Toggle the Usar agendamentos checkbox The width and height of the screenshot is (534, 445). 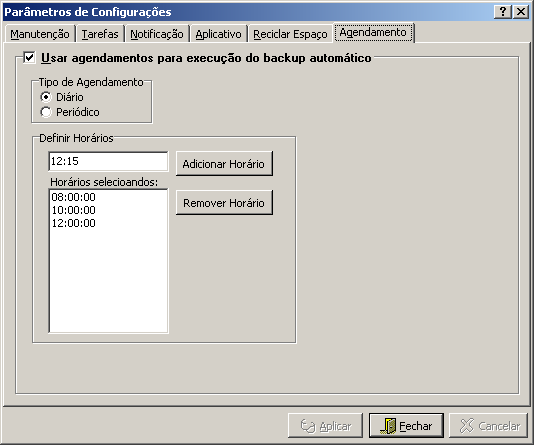pos(29,57)
